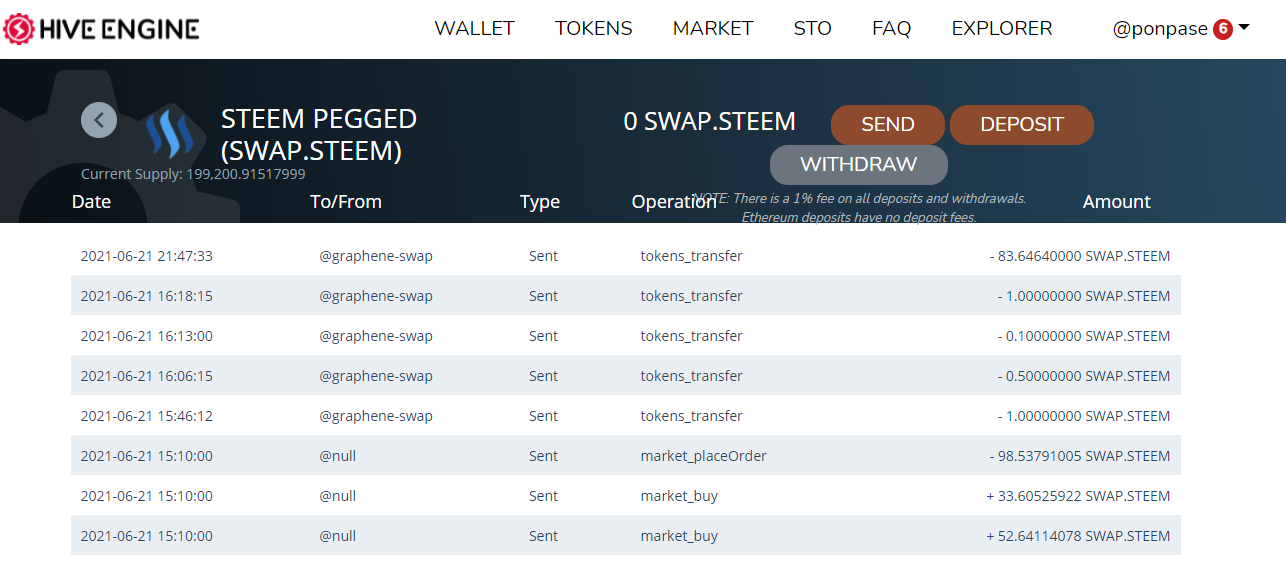Click the Amount column header
The width and height of the screenshot is (1286, 566).
[1117, 202]
